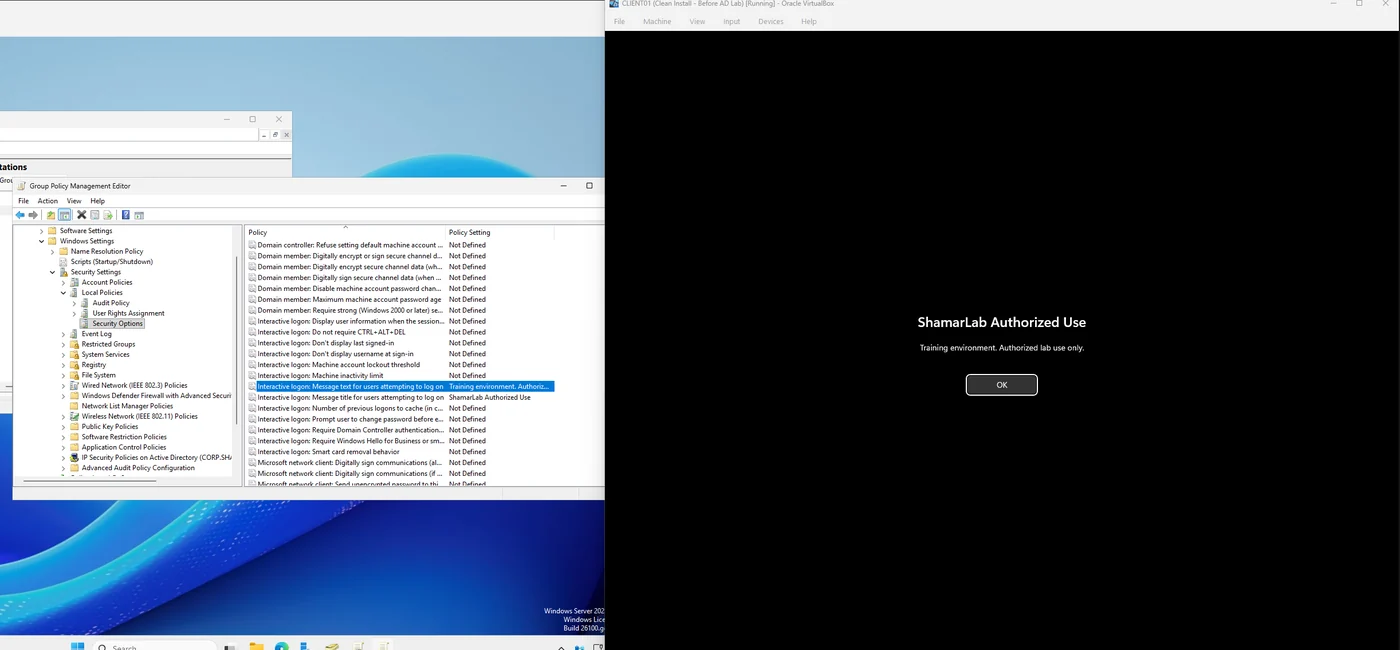
Task: Click the tree pane vertical scrollbar
Action: (237, 340)
